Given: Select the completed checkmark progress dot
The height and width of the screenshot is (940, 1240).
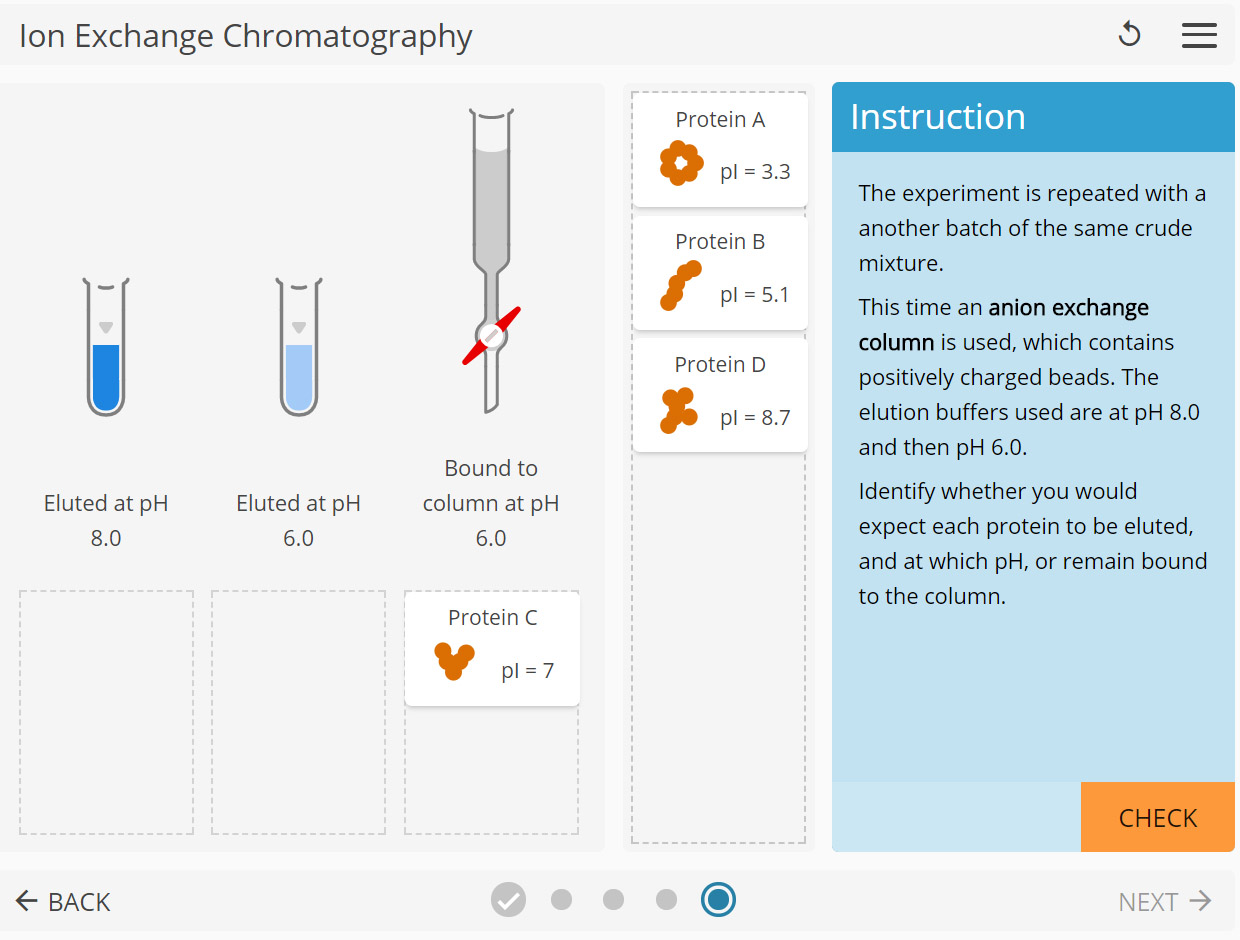Looking at the screenshot, I should [x=508, y=900].
